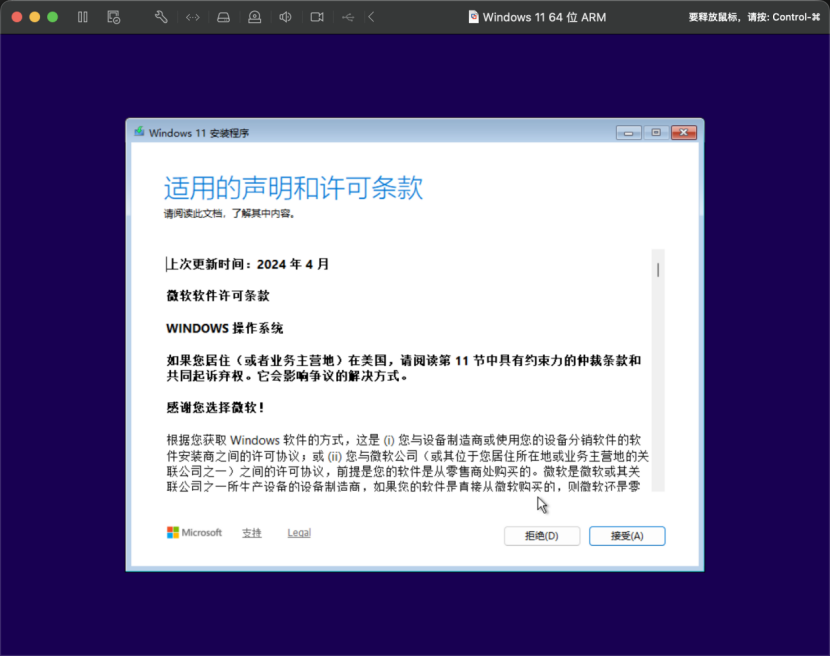This screenshot has height=656, width=830.
Task: Collapse toolbar with left chevron
Action: (372, 17)
